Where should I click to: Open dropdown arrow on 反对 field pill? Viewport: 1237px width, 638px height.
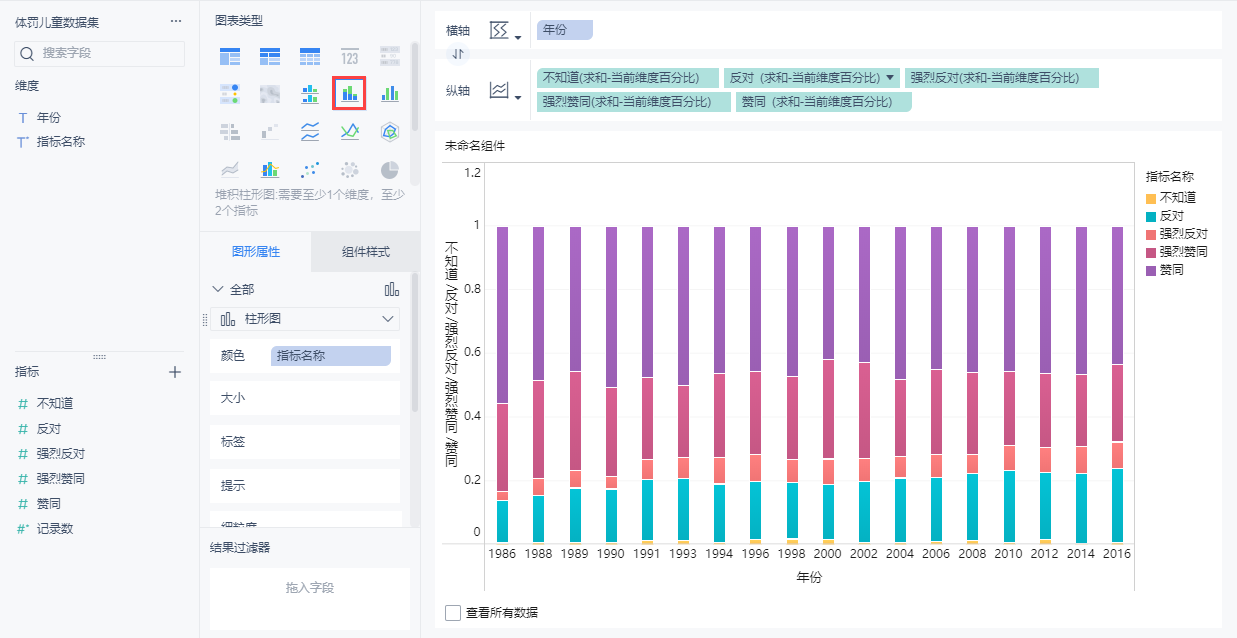pyautogui.click(x=890, y=78)
